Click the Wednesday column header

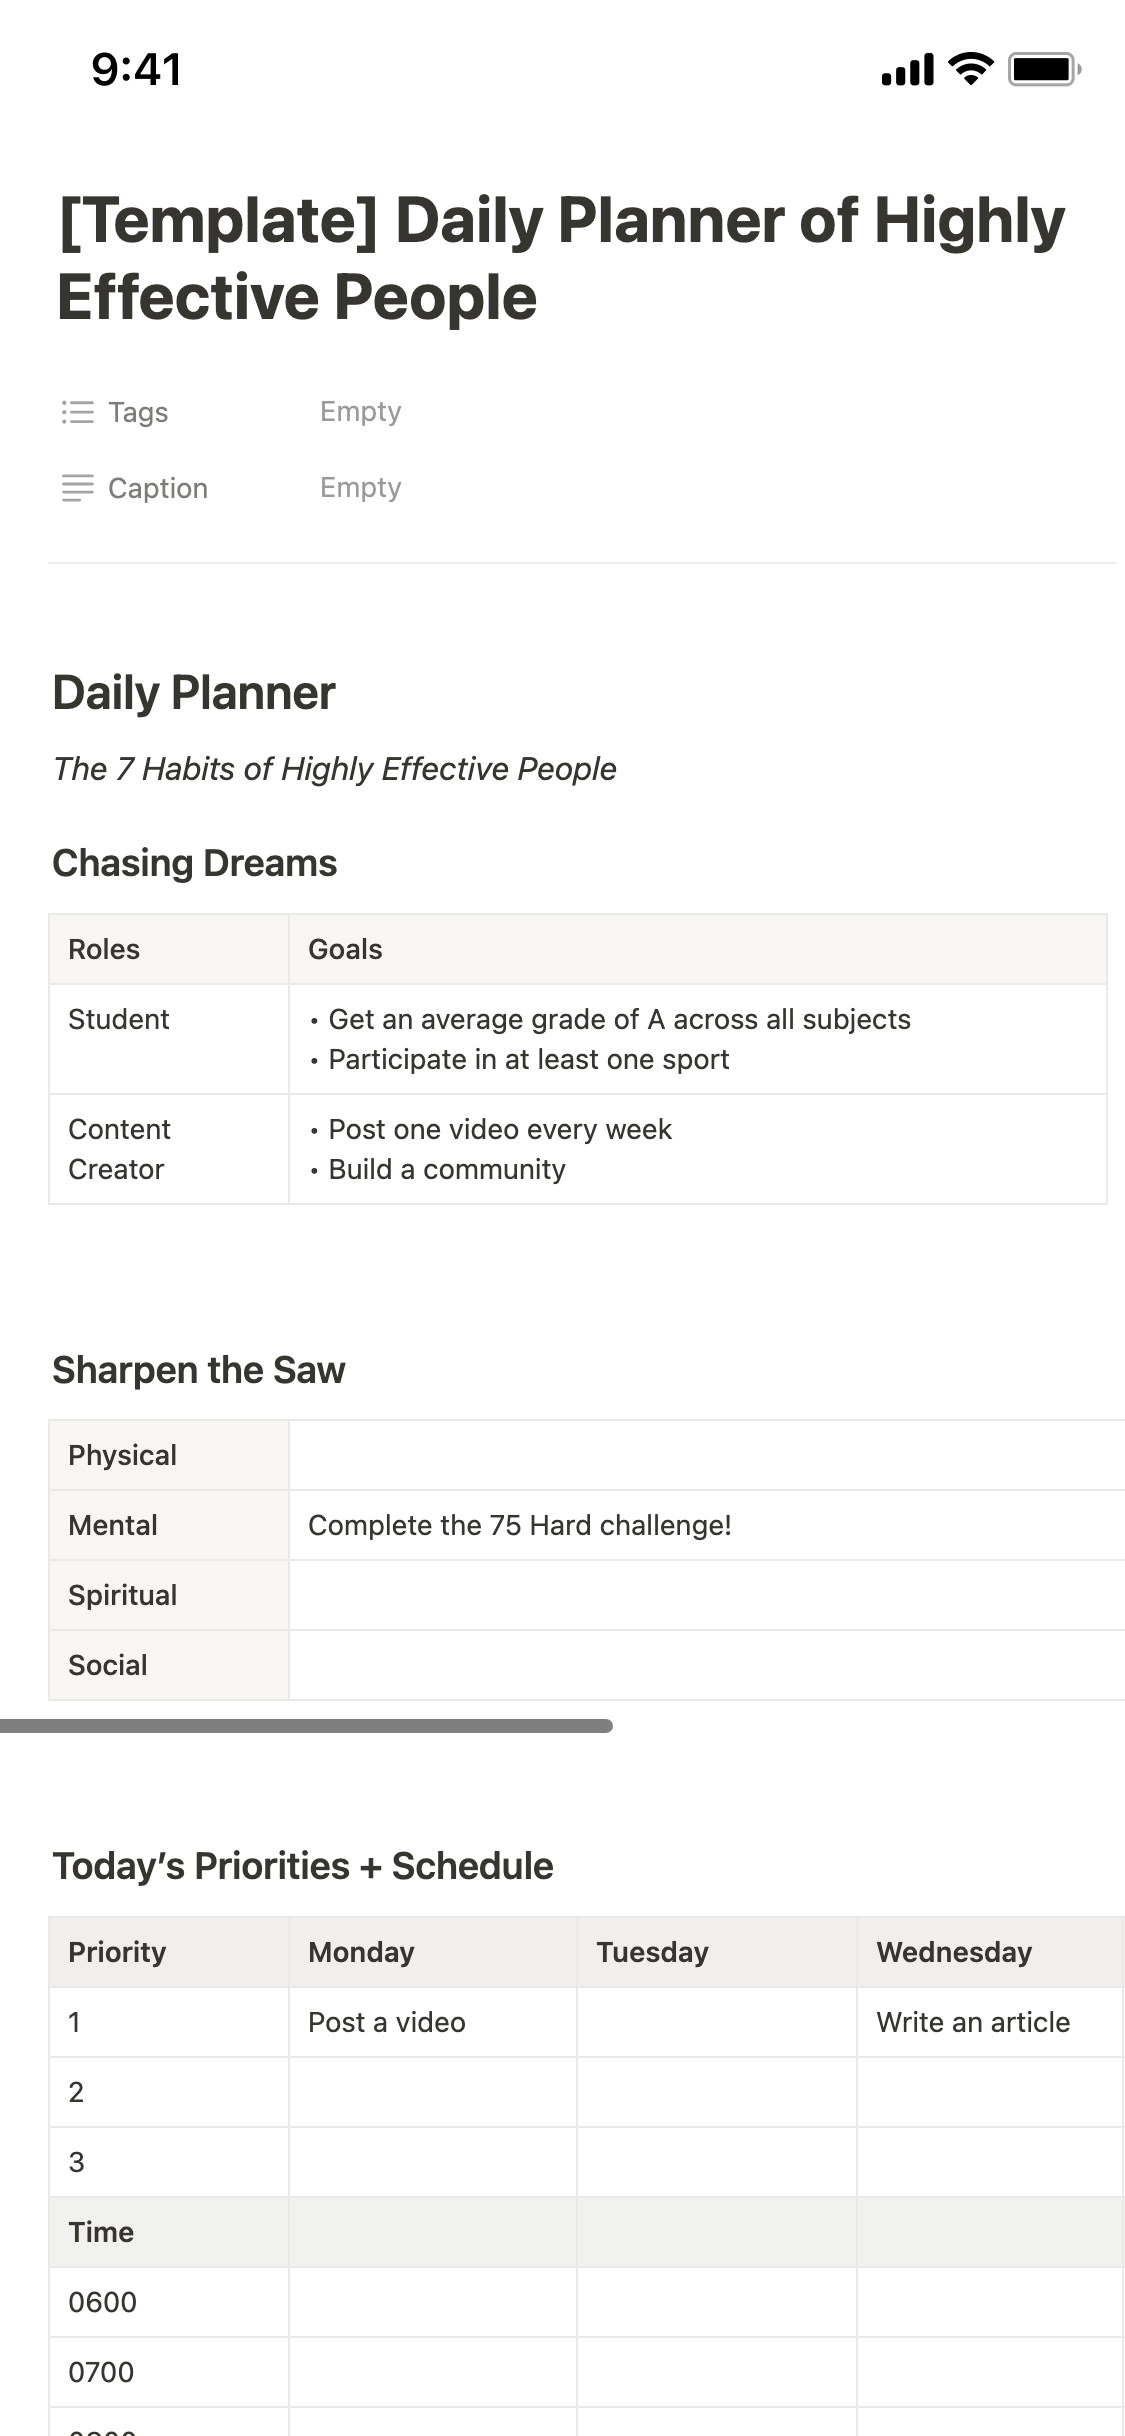(x=954, y=1952)
